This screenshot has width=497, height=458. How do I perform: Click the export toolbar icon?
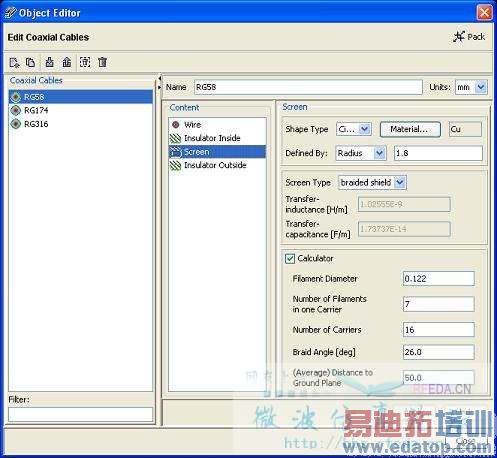pyautogui.click(x=67, y=62)
